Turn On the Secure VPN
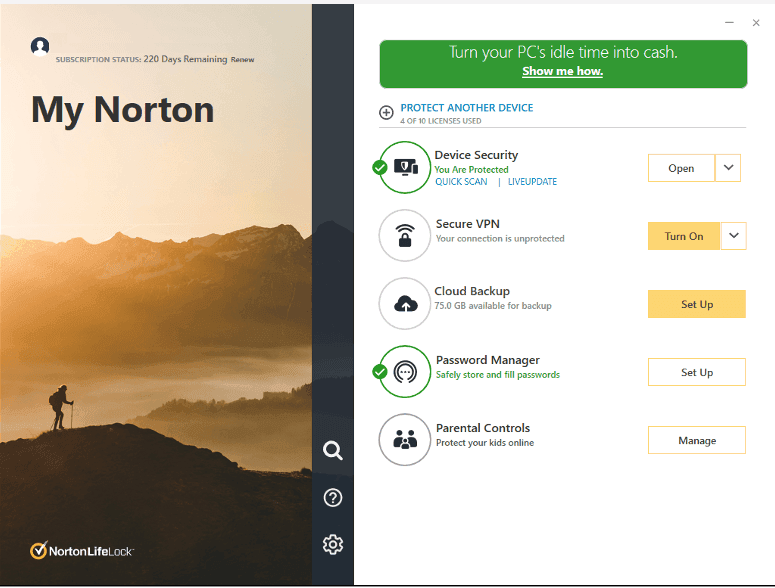This screenshot has width=775, height=588. 684,236
